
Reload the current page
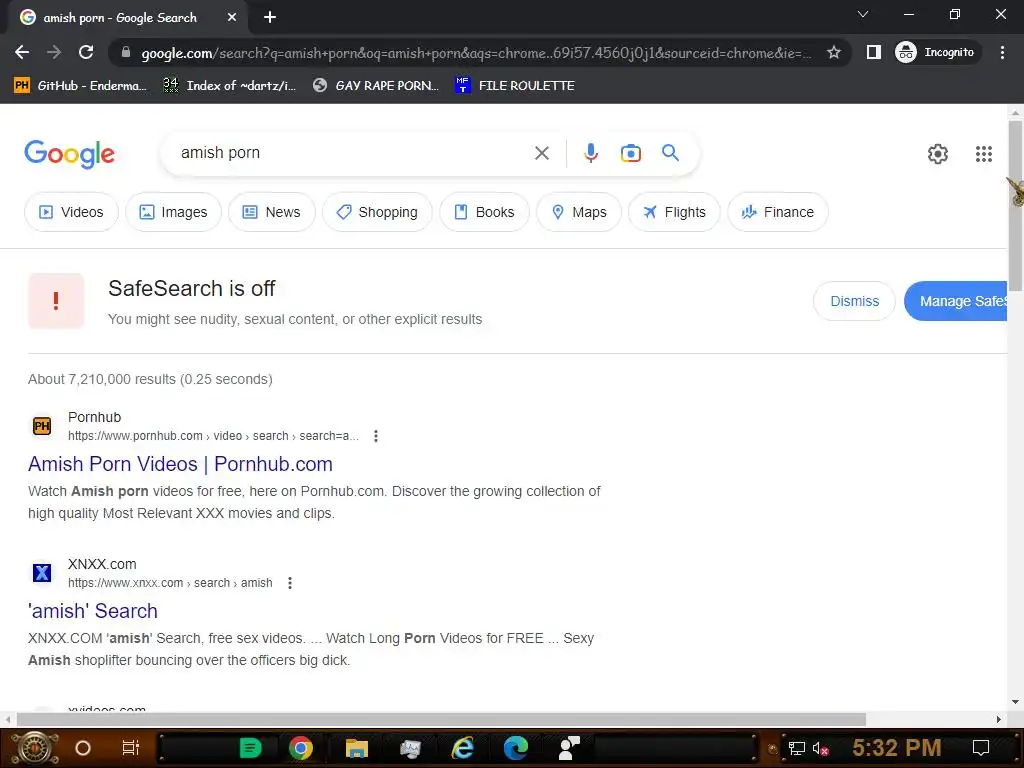click(x=86, y=52)
